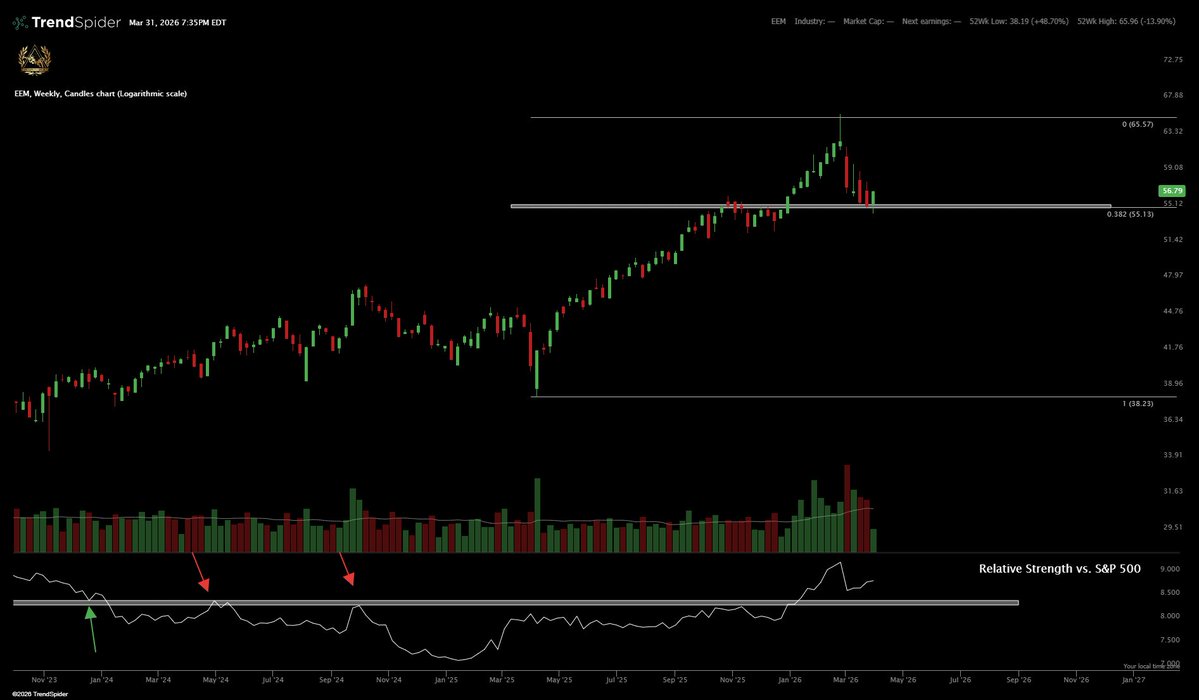Click the Jan '26 date axis label
Image resolution: width=1199 pixels, height=700 pixels.
790,679
